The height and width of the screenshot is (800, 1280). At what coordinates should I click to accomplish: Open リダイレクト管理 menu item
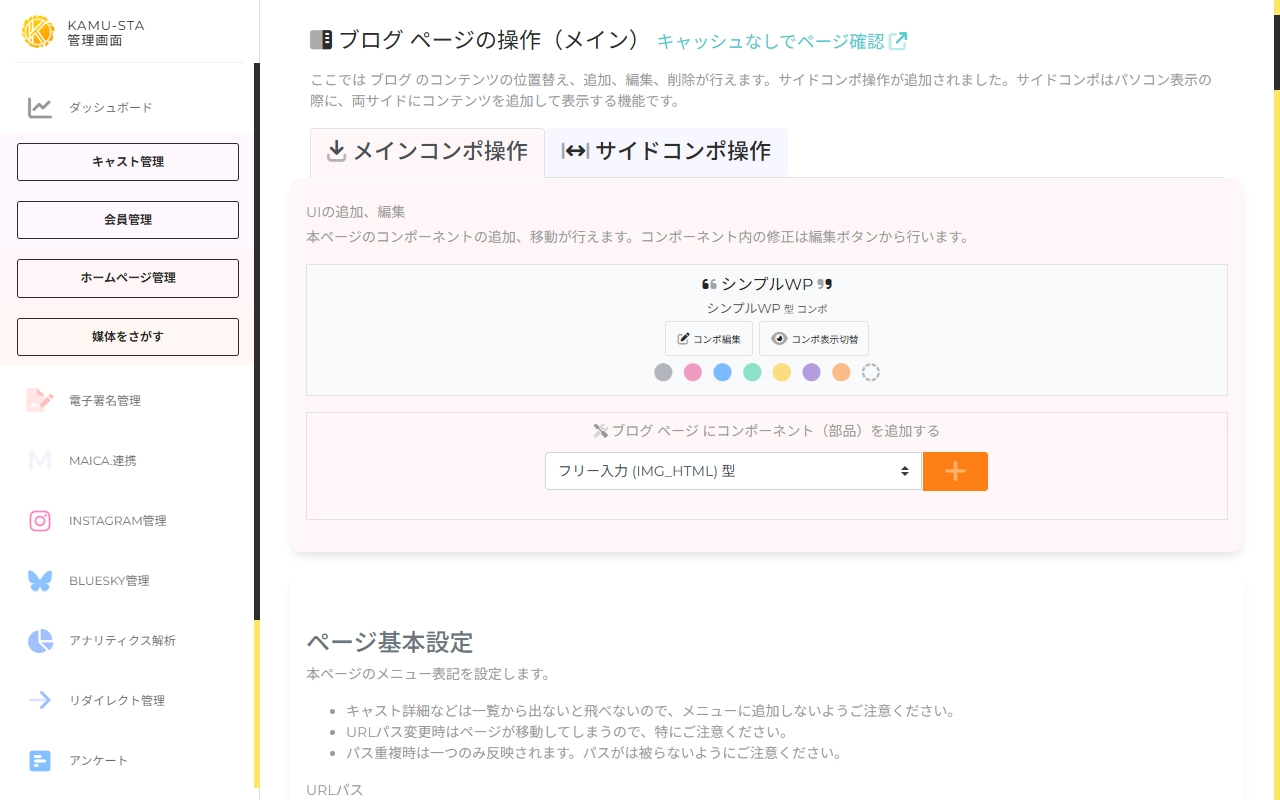coord(117,701)
